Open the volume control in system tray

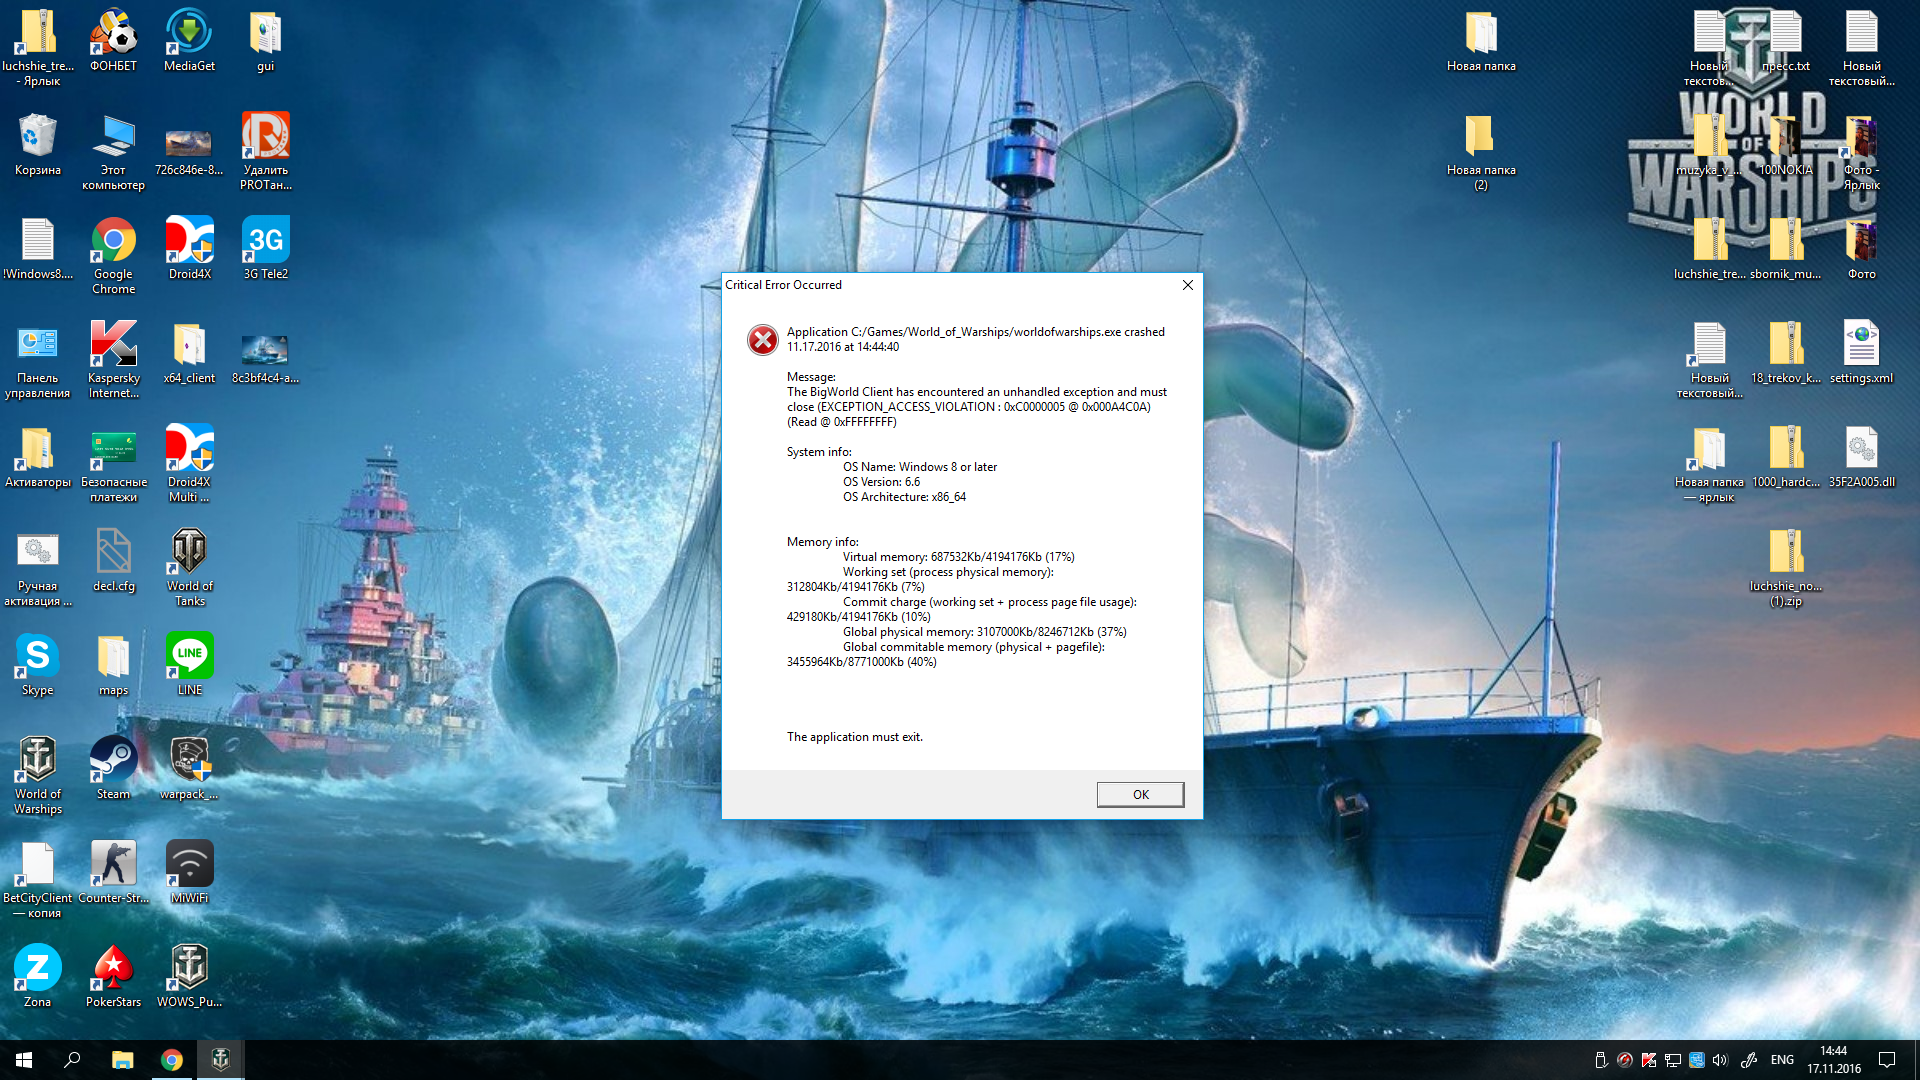(1720, 1060)
